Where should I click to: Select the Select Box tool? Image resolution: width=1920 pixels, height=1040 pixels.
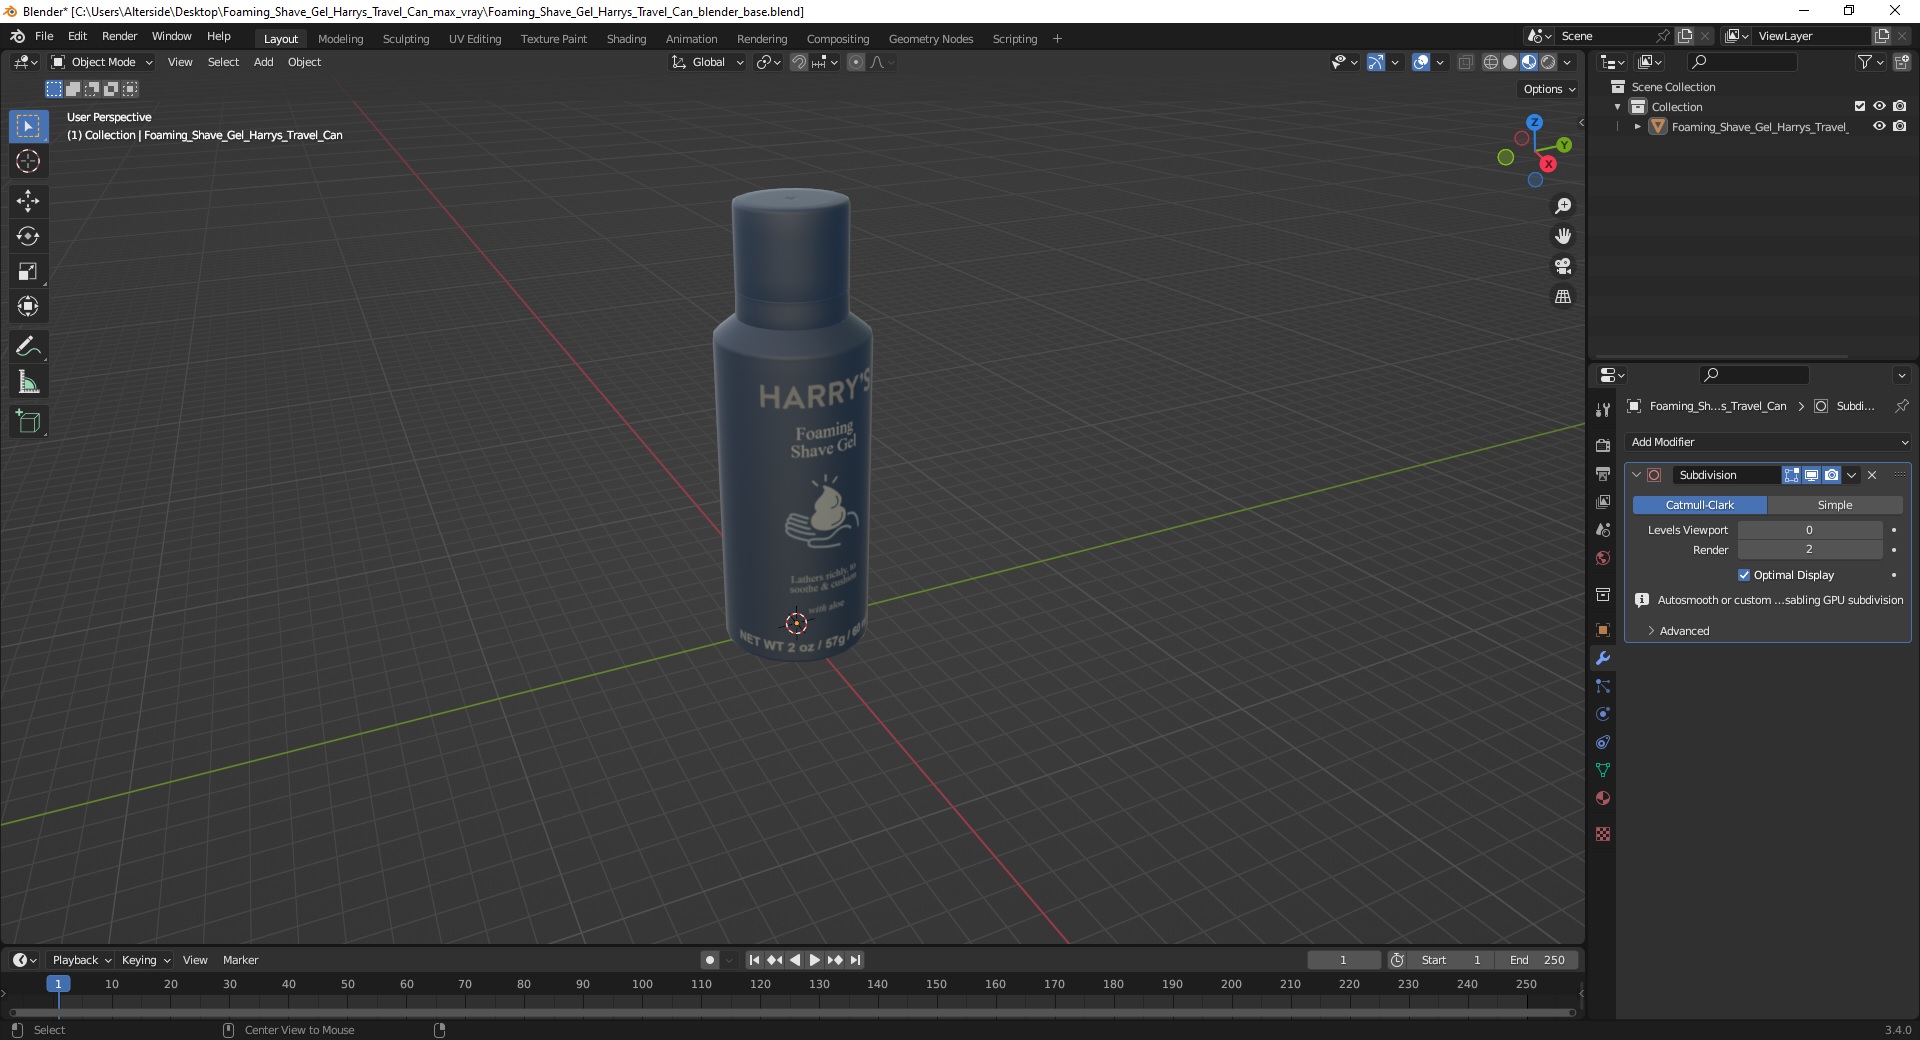[28, 126]
